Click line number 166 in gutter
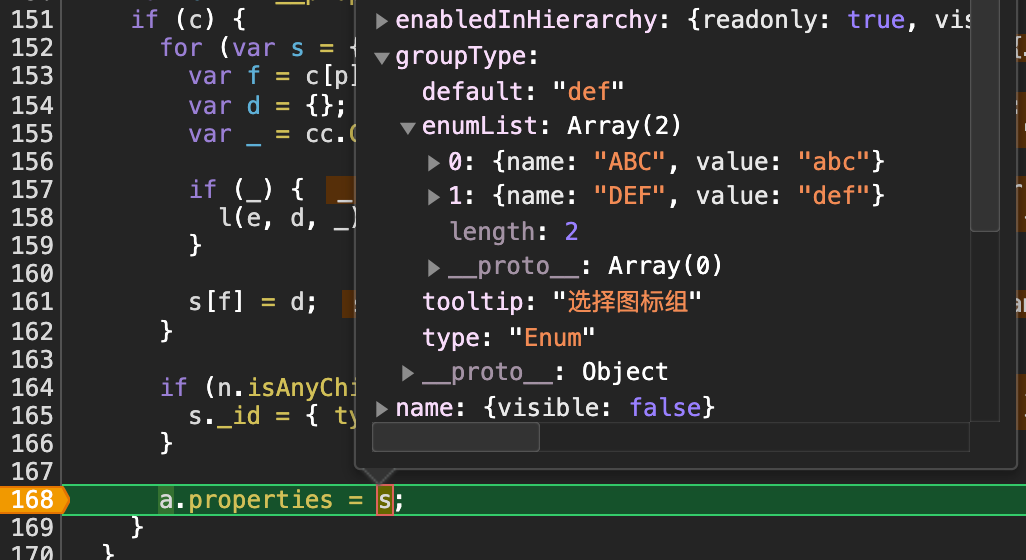Viewport: 1026px width, 560px height. pyautogui.click(x=32, y=444)
